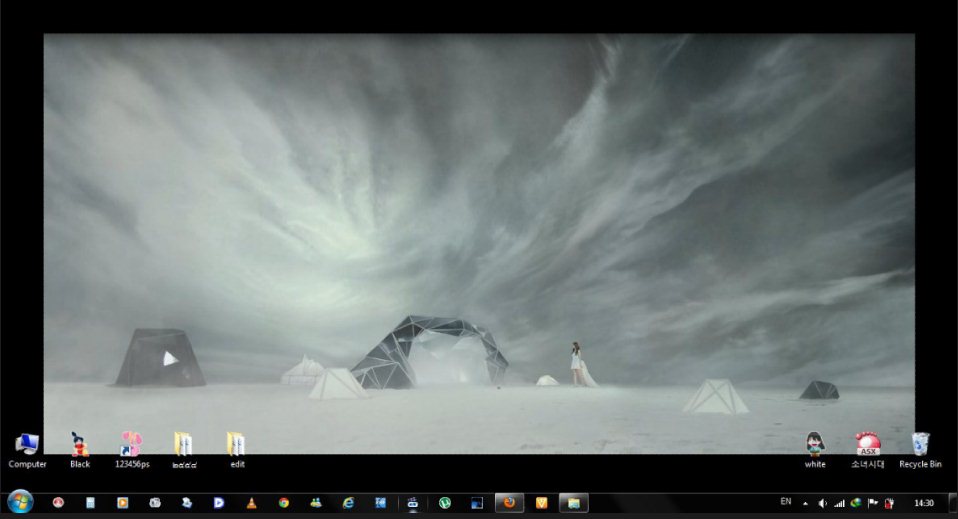Select the 123456ps desktop shortcut

pyautogui.click(x=132, y=450)
